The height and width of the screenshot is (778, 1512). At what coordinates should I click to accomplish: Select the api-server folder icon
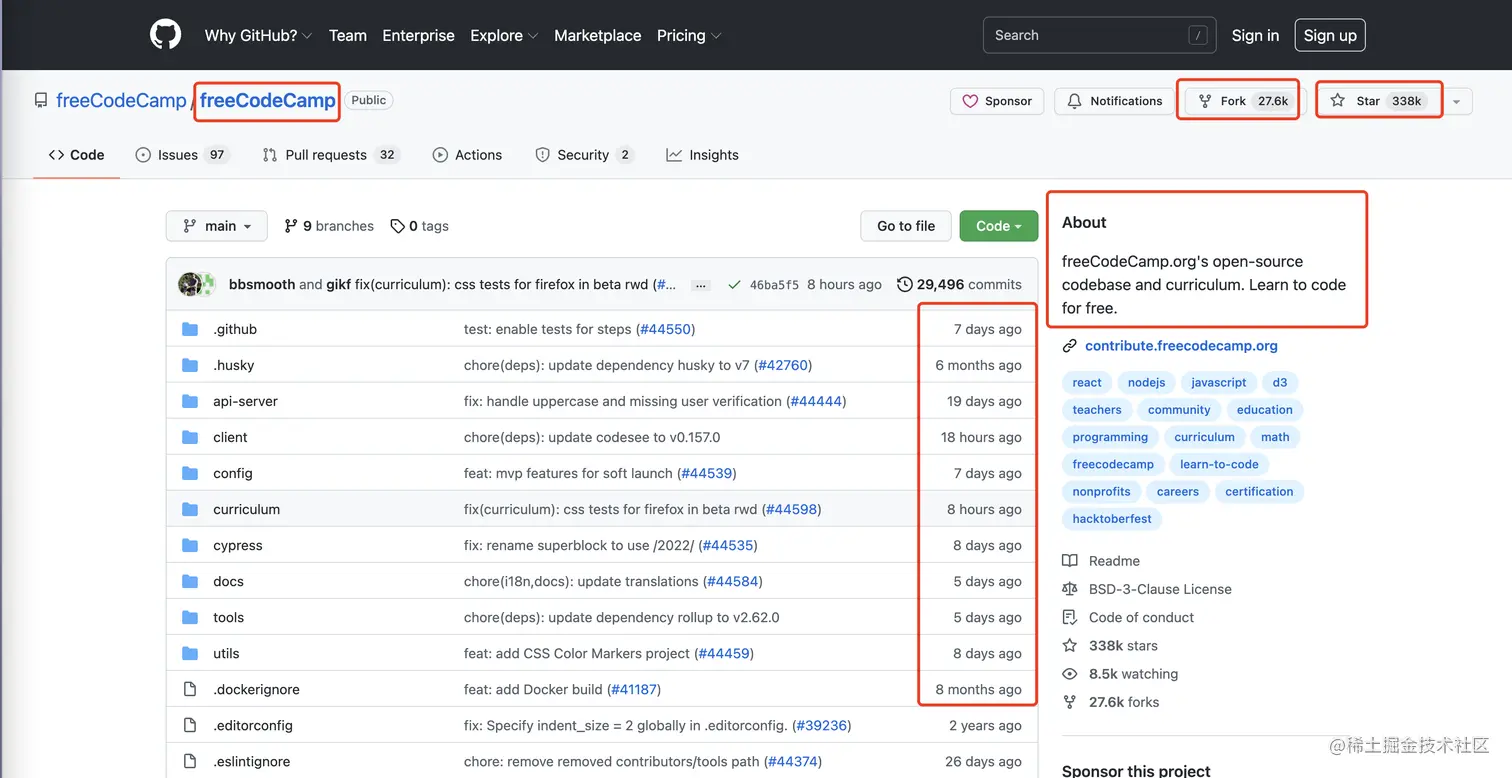[190, 401]
